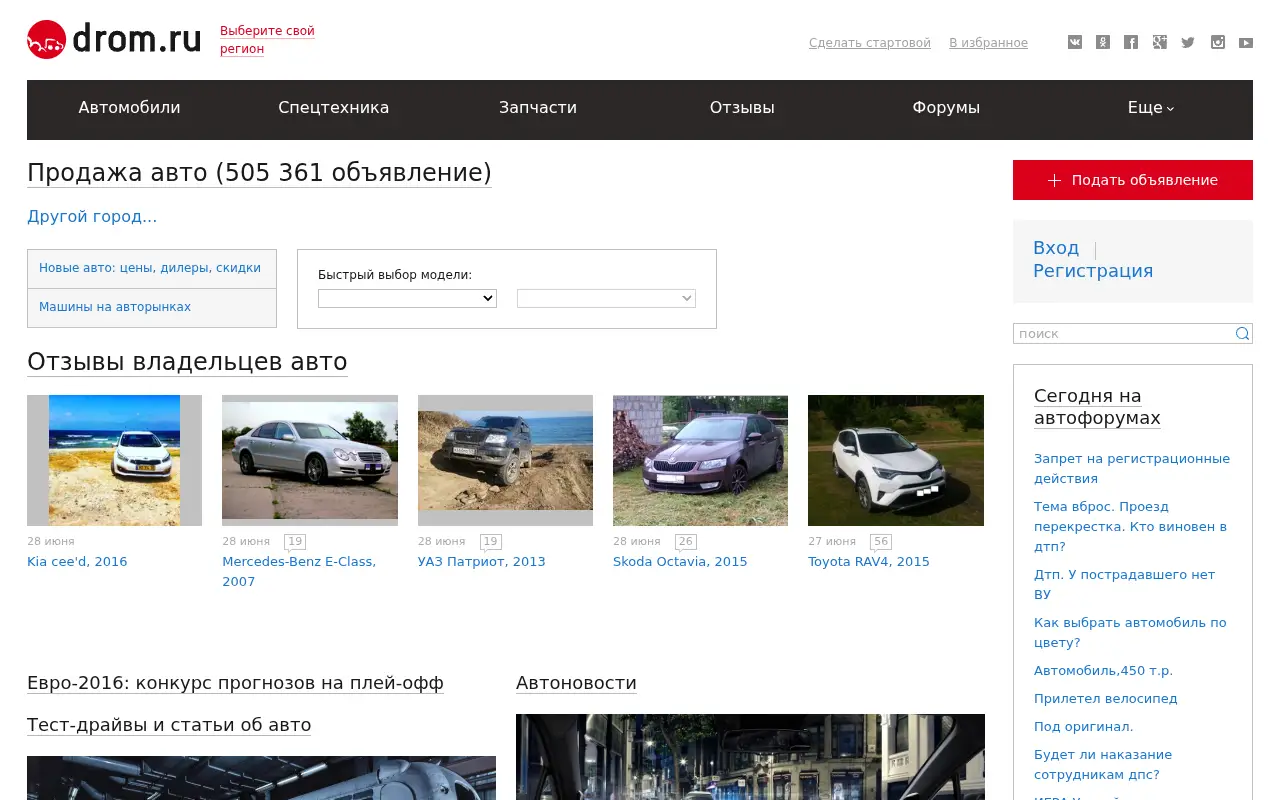
Task: Open Машины на авторынках link
Action: (x=115, y=307)
